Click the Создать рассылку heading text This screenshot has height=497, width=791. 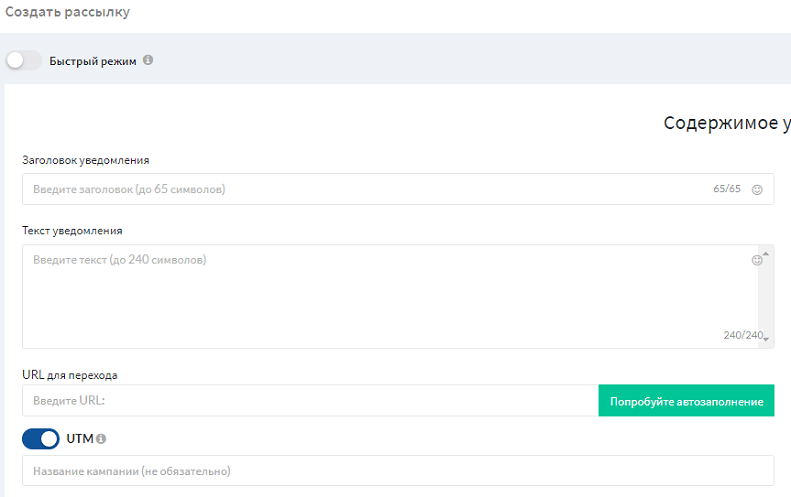[x=68, y=12]
